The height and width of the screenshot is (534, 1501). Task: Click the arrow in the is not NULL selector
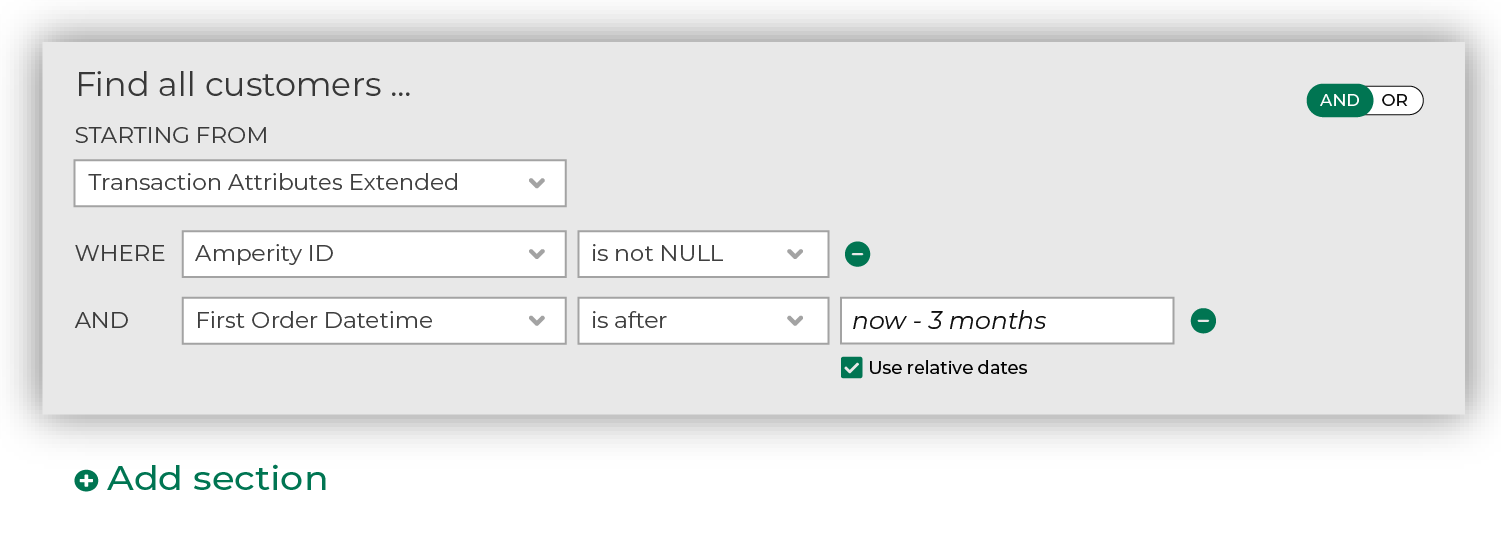point(795,254)
